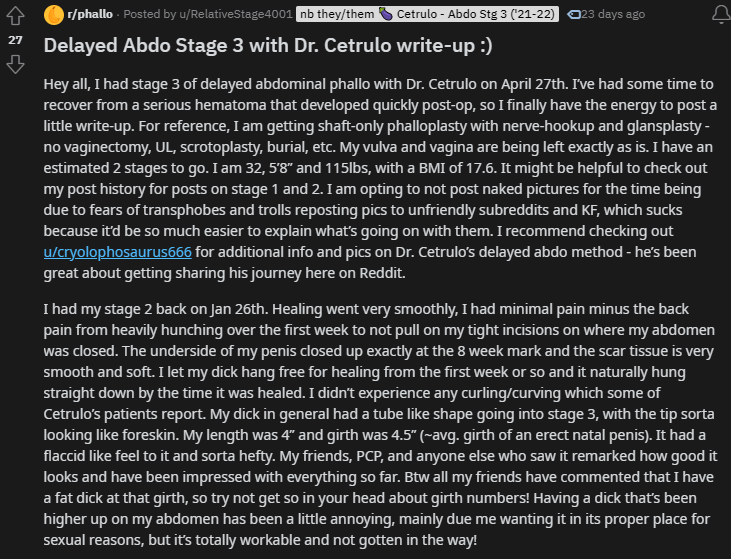The width and height of the screenshot is (731, 559).
Task: Open the r/phallo subreddit link
Action: click(91, 15)
